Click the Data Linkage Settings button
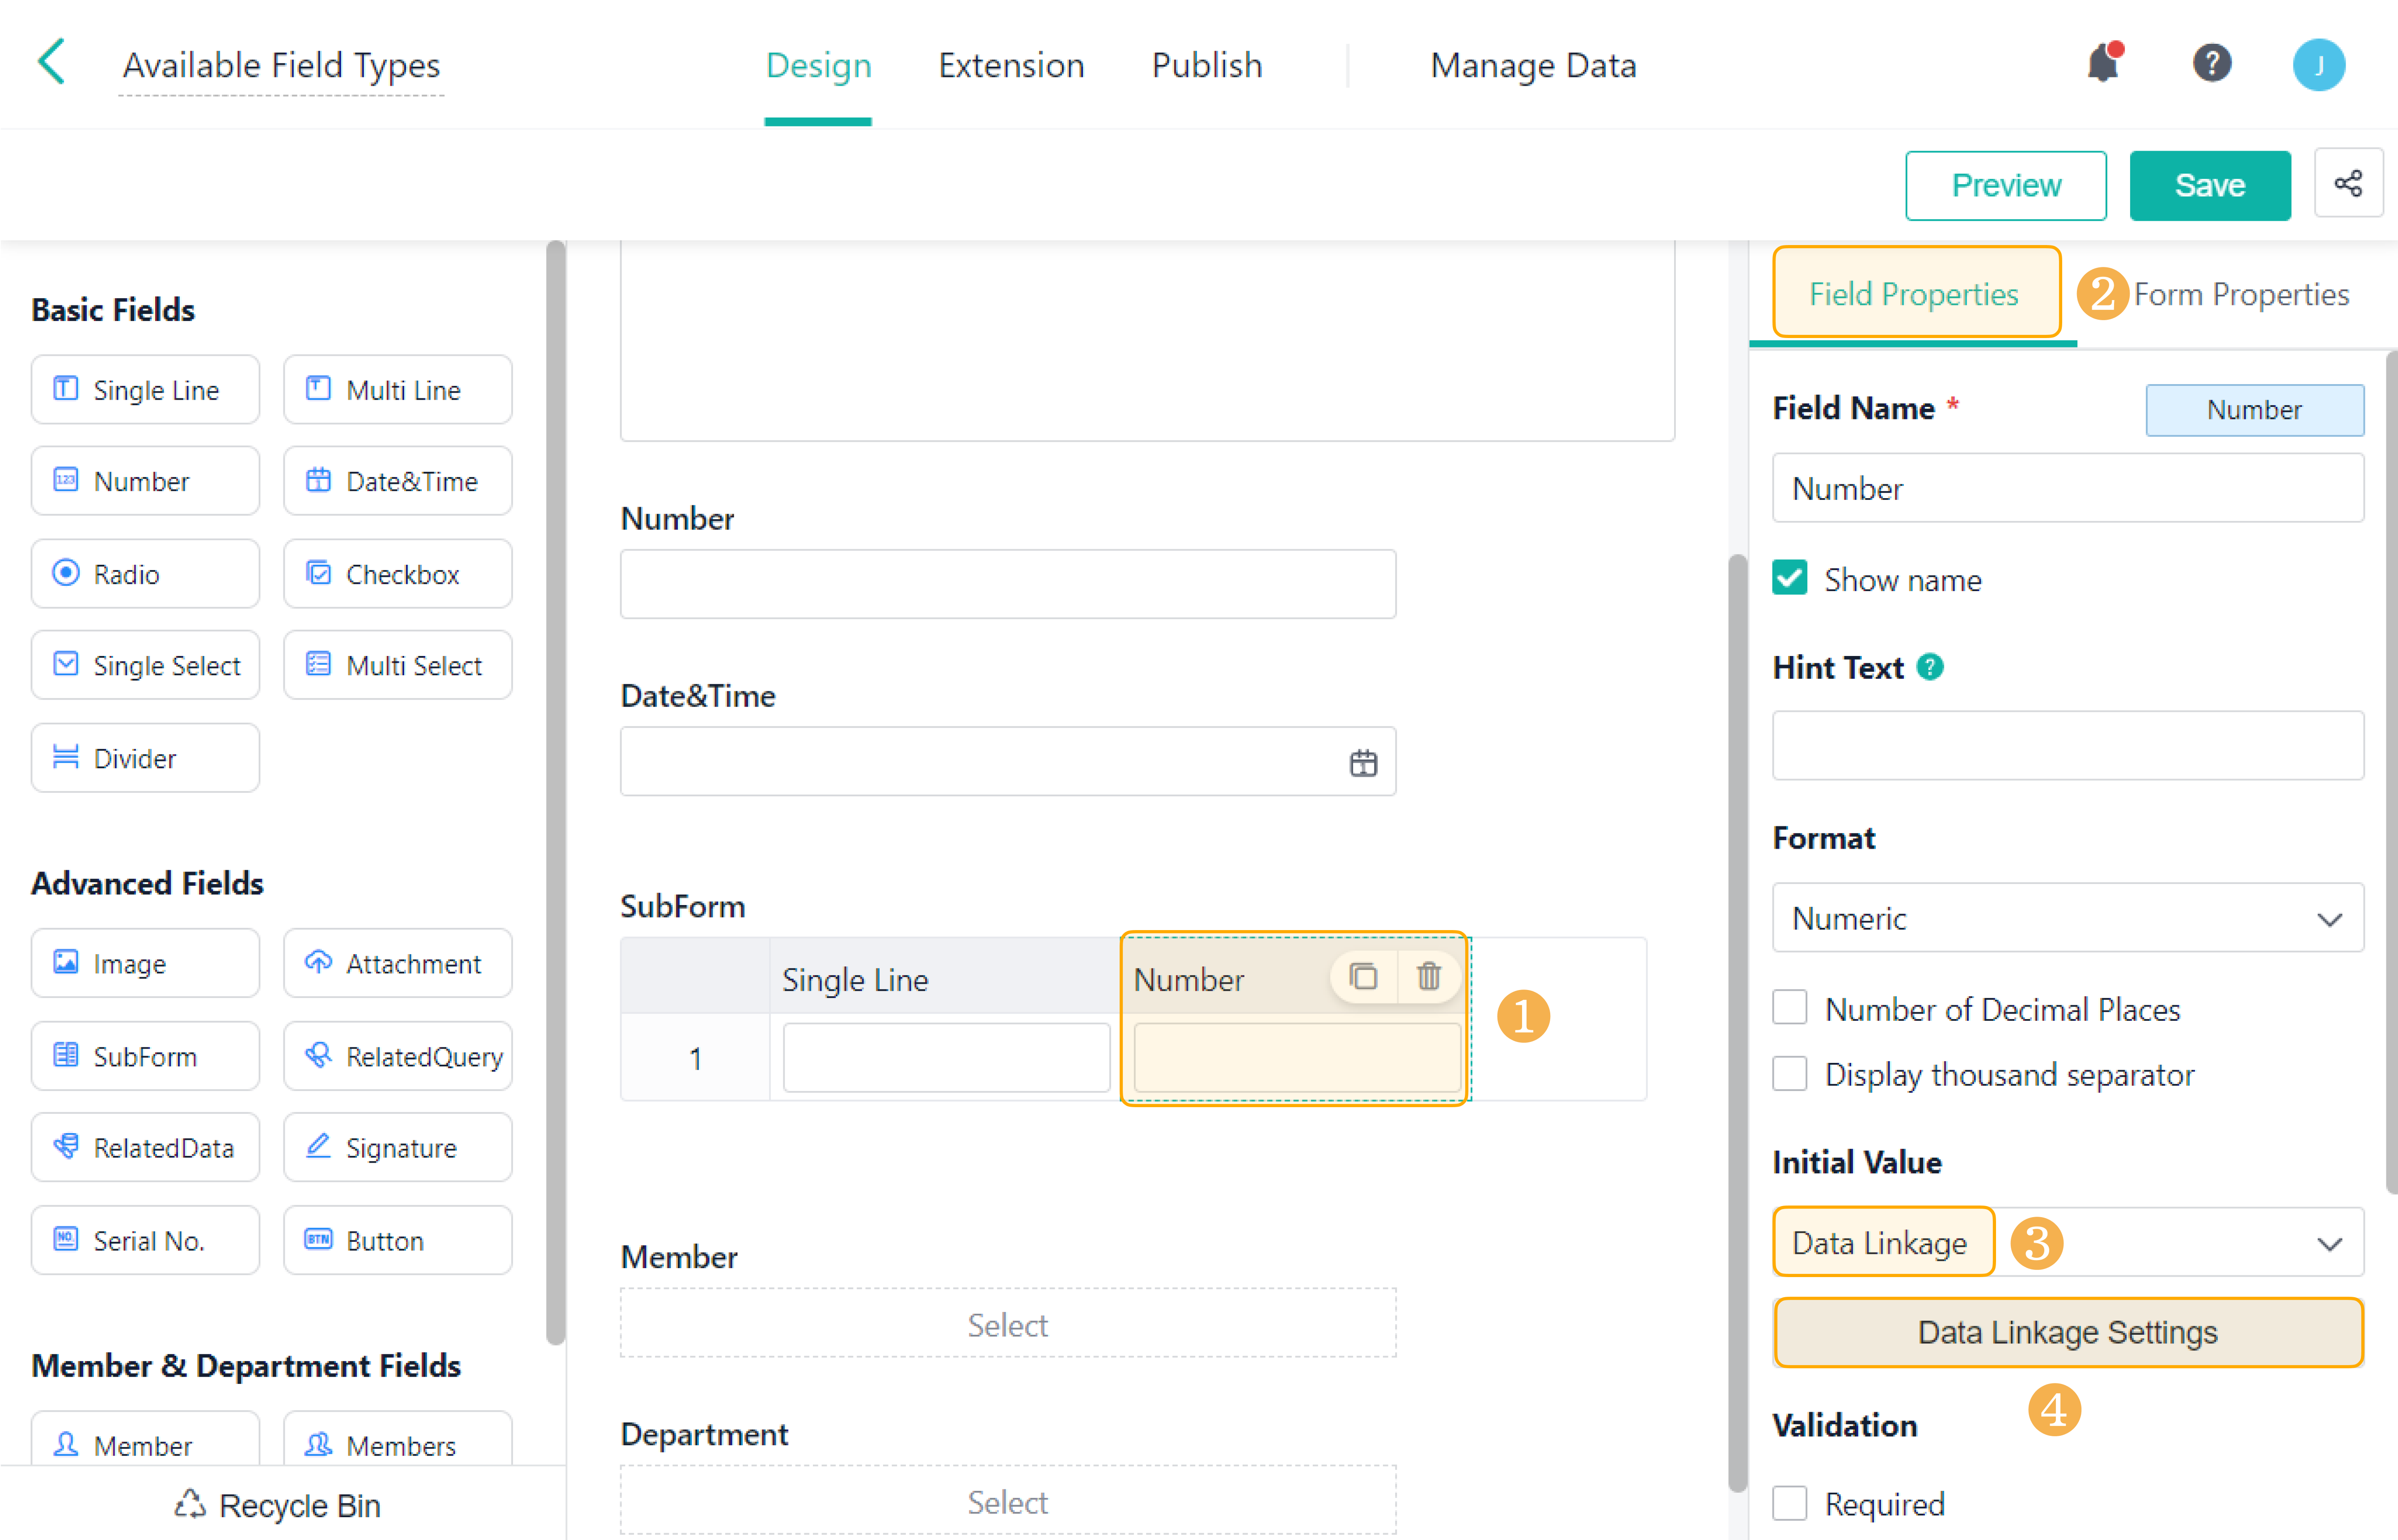The image size is (2398, 1540). pos(2067,1332)
